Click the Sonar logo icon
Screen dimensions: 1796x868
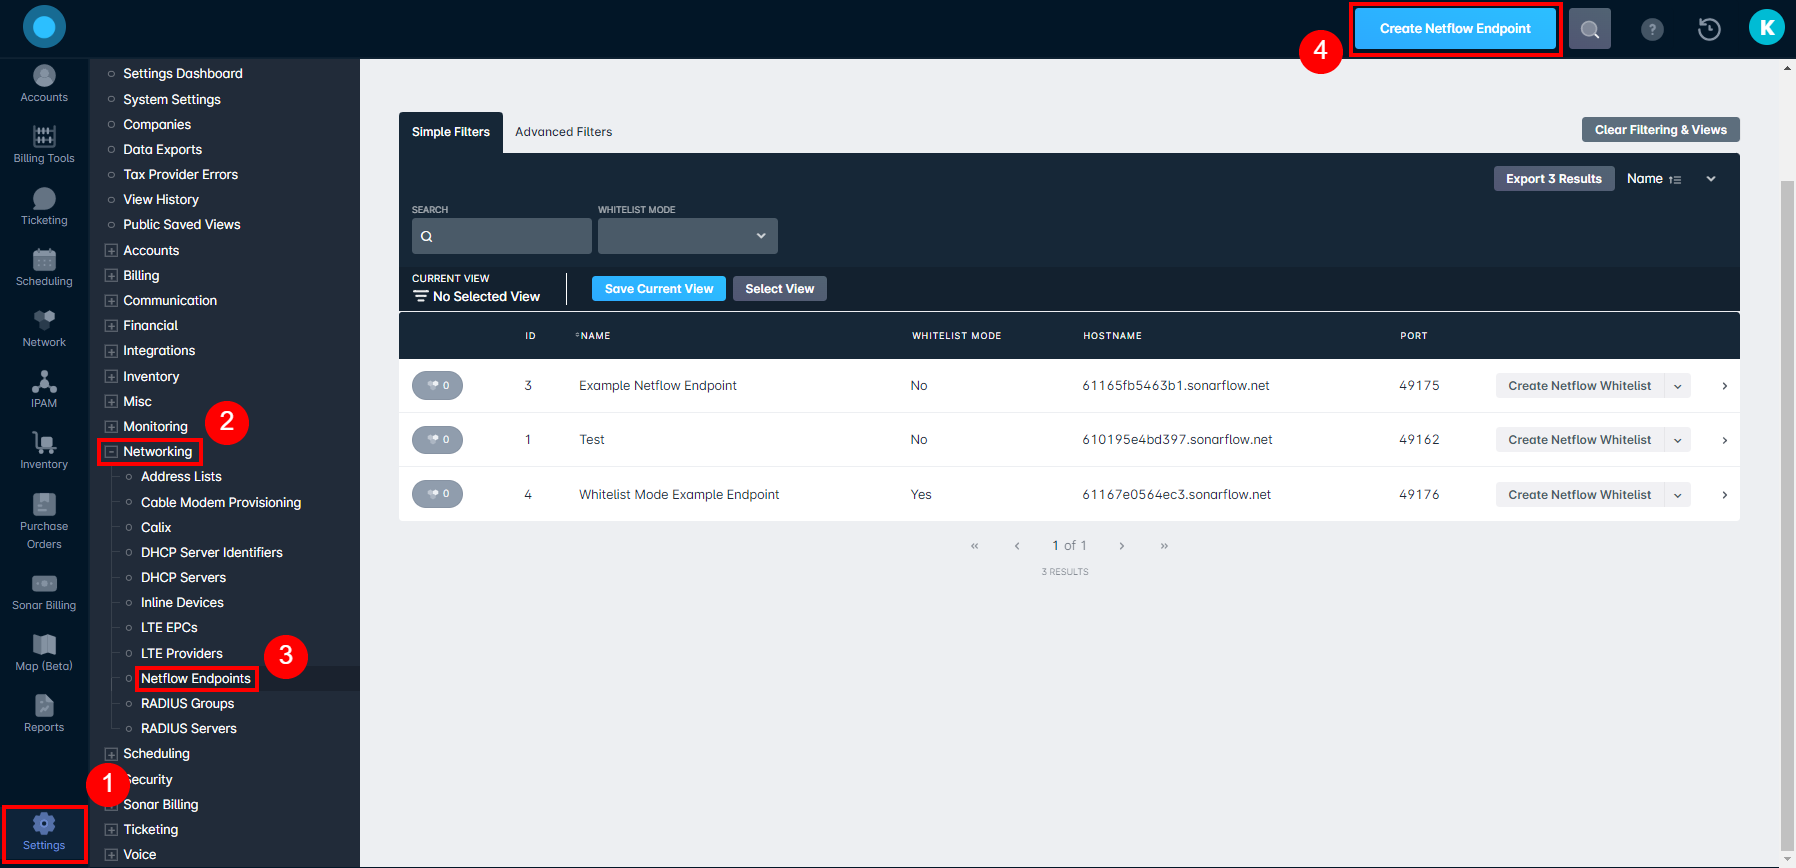click(44, 27)
